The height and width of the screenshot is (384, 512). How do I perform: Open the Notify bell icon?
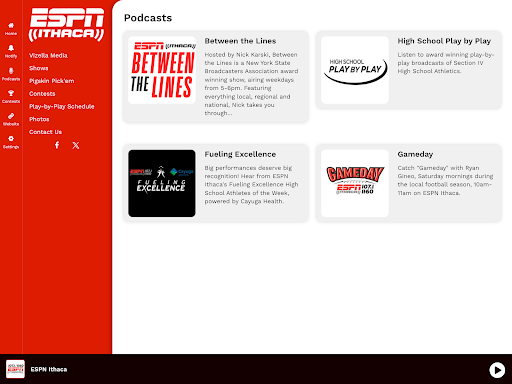click(11, 51)
